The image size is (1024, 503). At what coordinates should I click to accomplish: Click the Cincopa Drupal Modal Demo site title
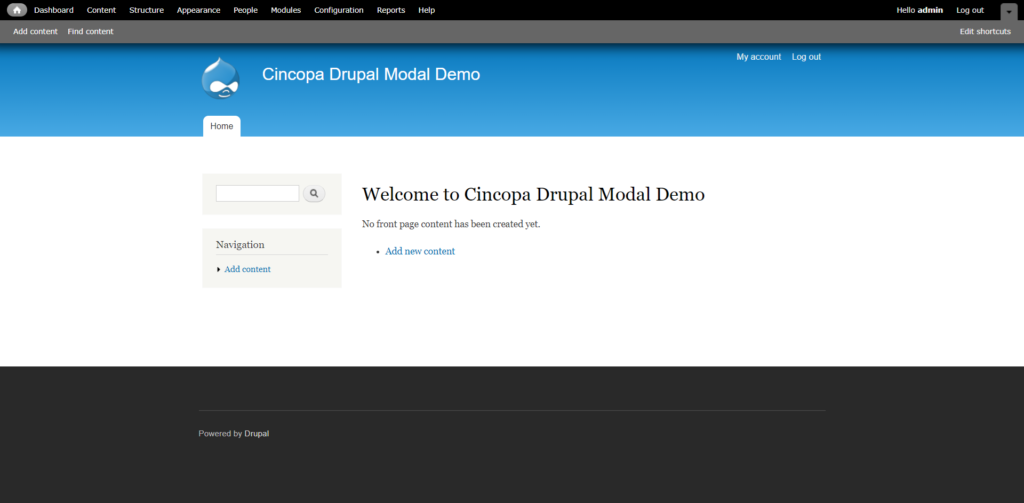click(371, 74)
